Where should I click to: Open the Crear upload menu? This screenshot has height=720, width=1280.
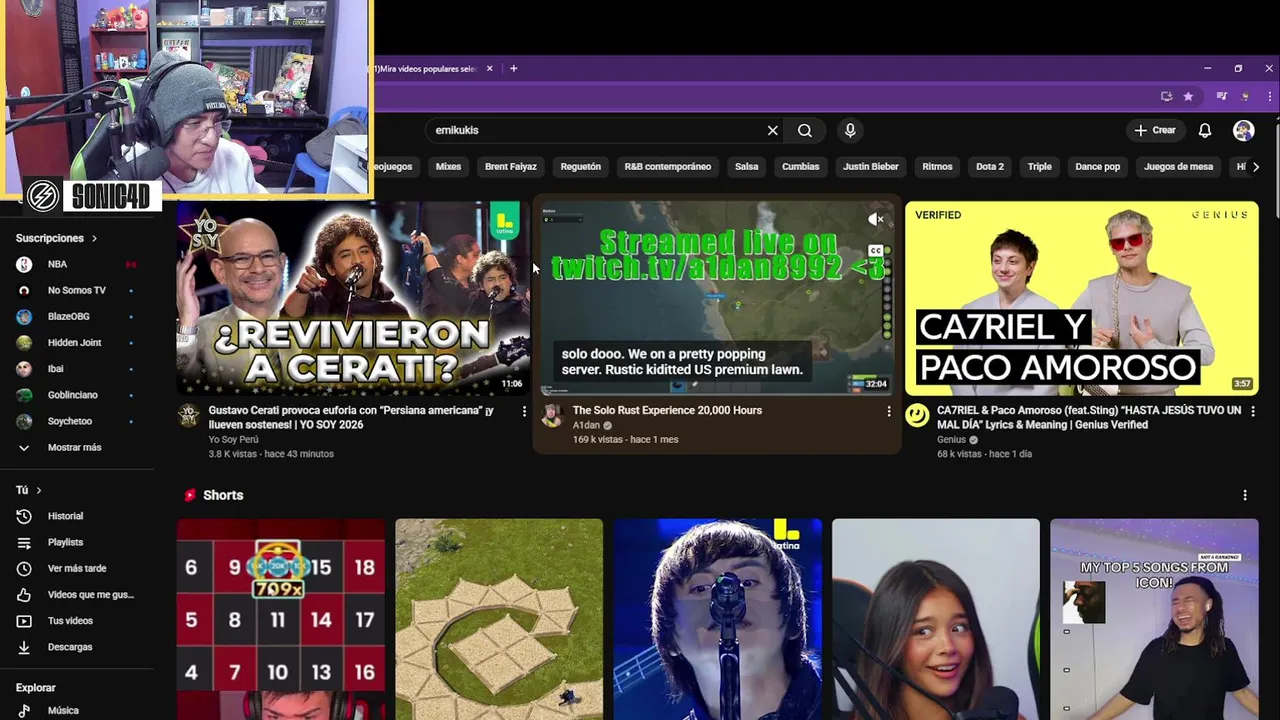point(1154,130)
